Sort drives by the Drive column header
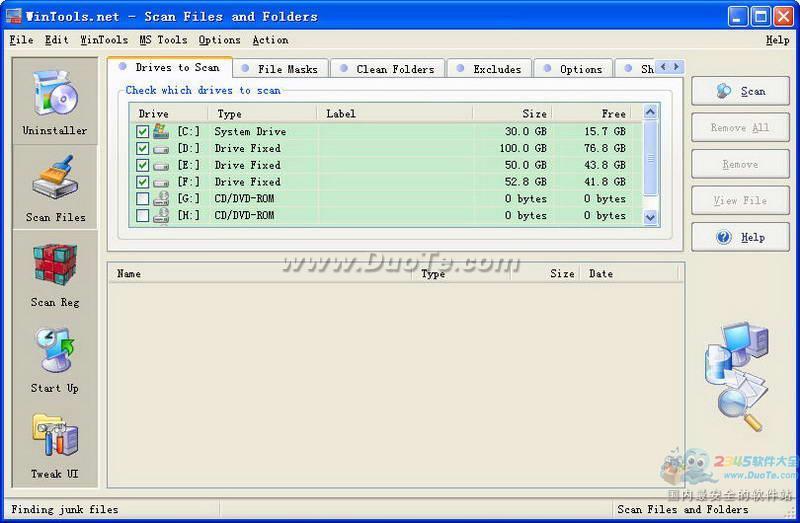This screenshot has height=523, width=800. [169, 113]
